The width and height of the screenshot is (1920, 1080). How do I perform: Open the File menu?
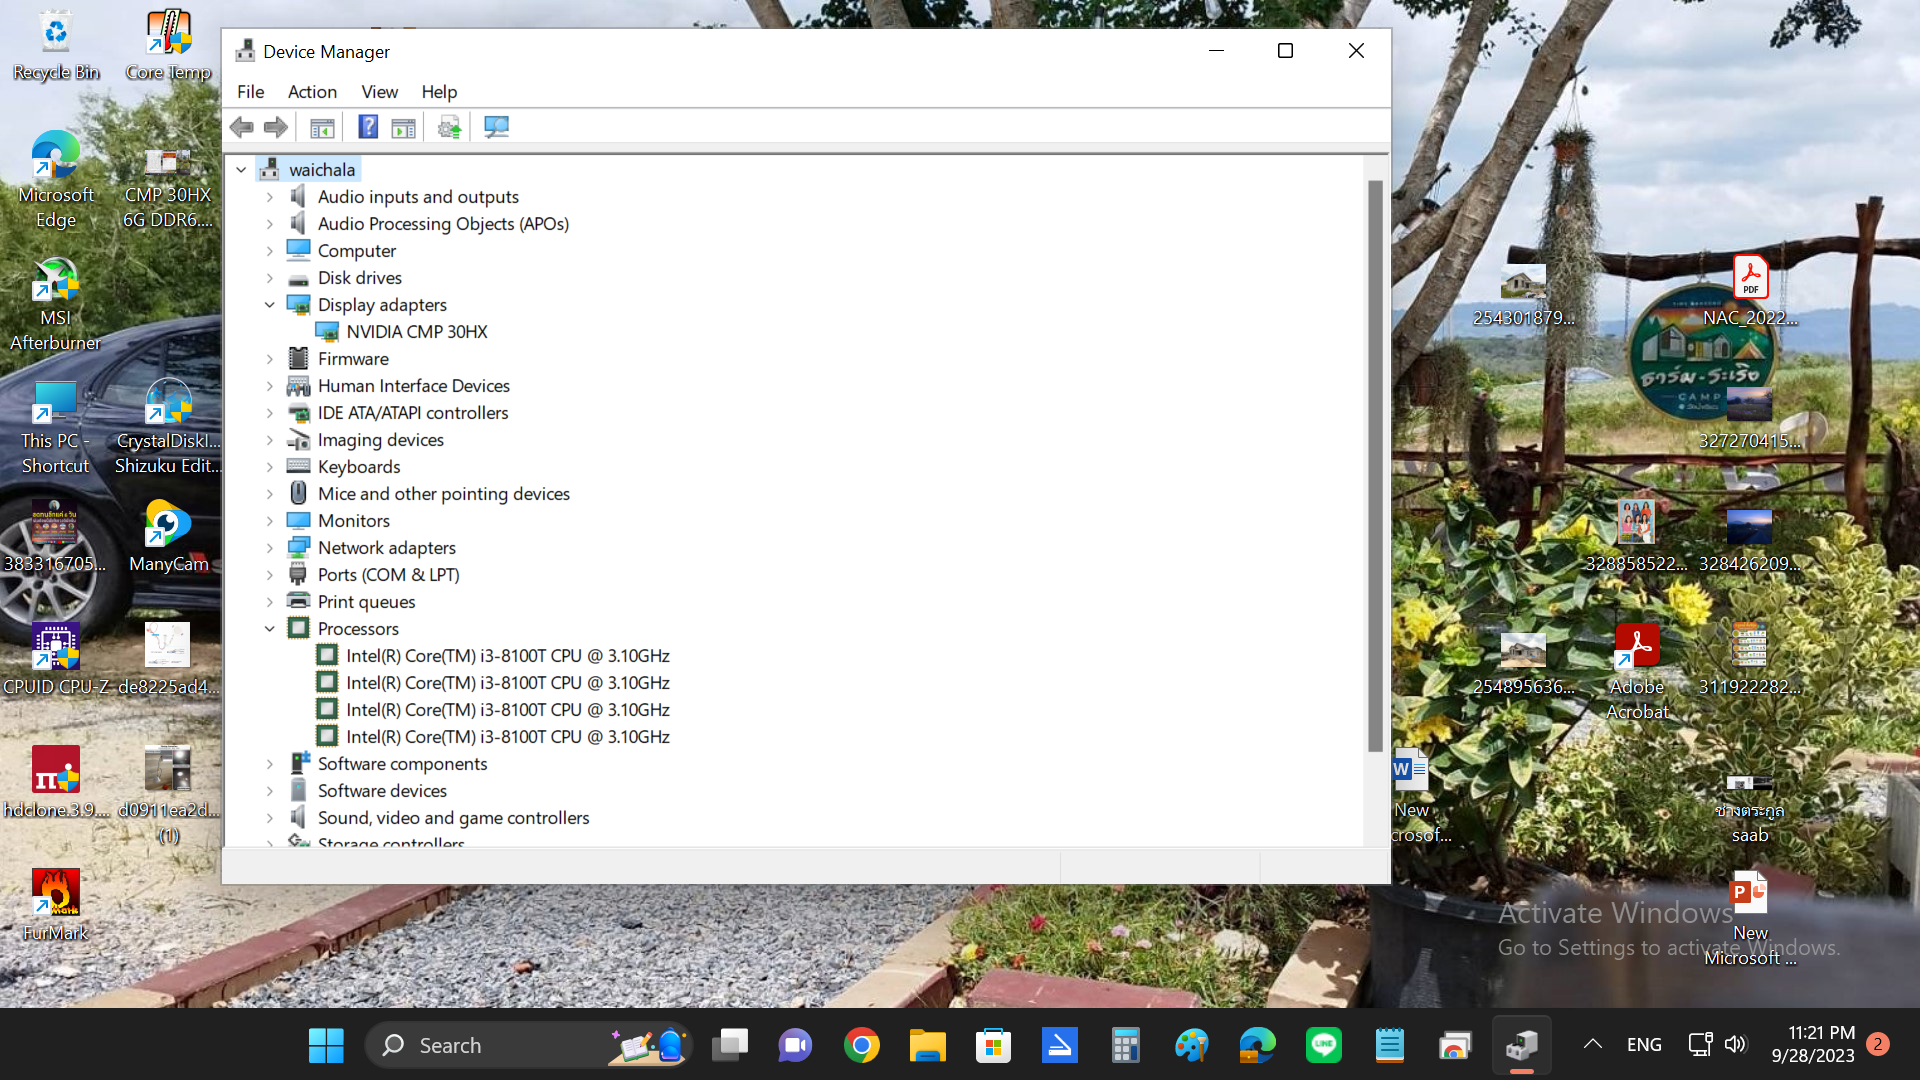coord(250,92)
